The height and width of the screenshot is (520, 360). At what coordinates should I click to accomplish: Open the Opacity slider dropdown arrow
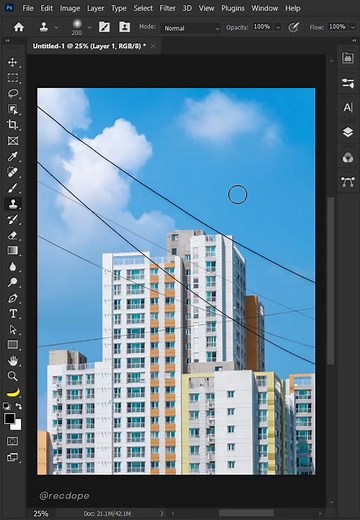(x=278, y=27)
